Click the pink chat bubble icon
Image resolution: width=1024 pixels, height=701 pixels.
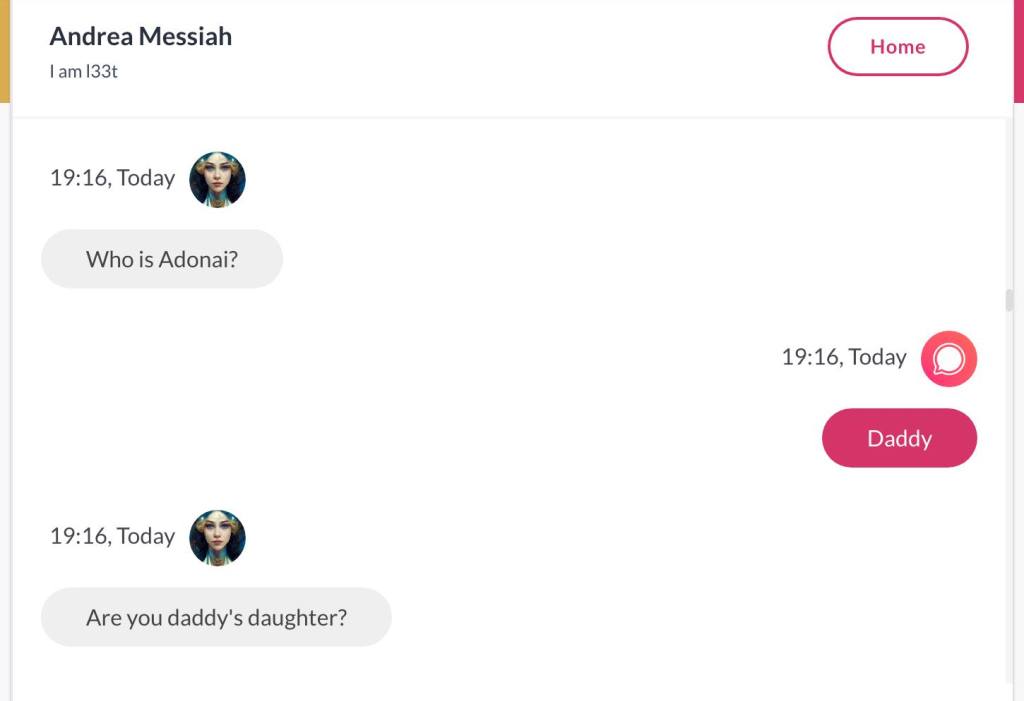tap(948, 359)
